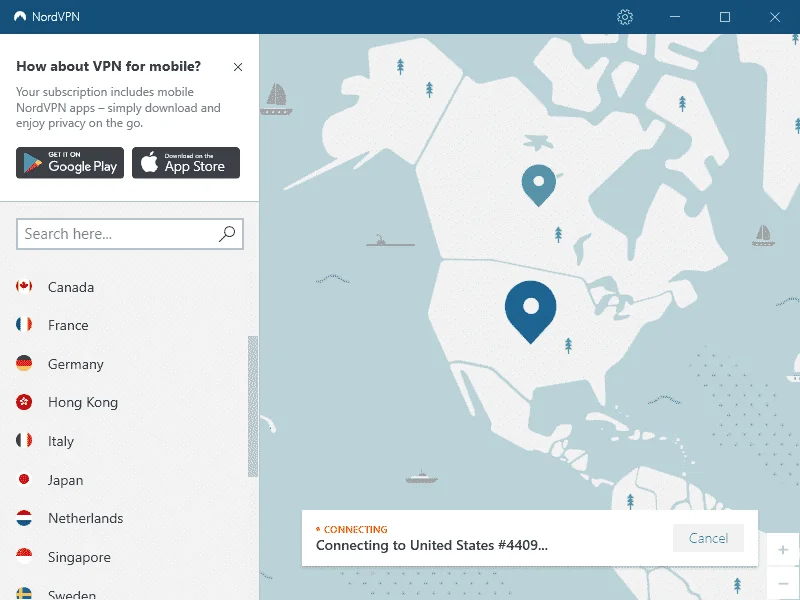Screen dimensions: 800x600
Task: Click the Singapore flag icon
Action: click(x=24, y=556)
